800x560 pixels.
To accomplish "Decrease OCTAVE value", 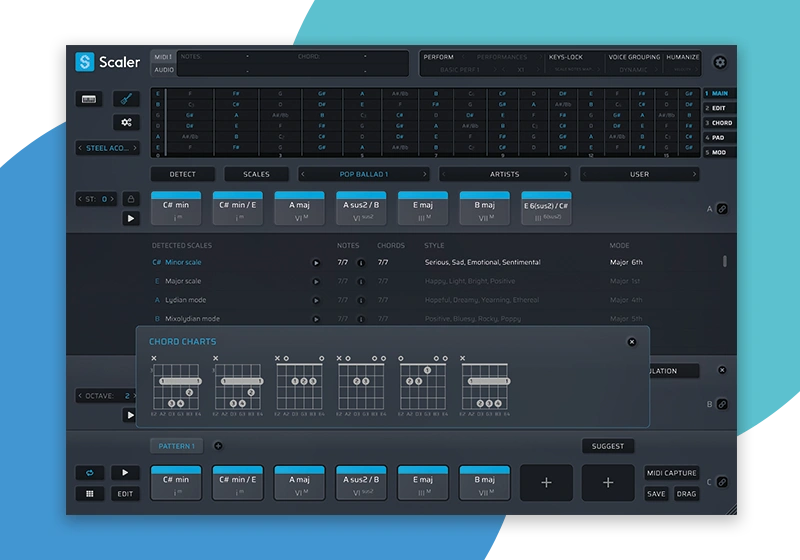I will pos(80,395).
